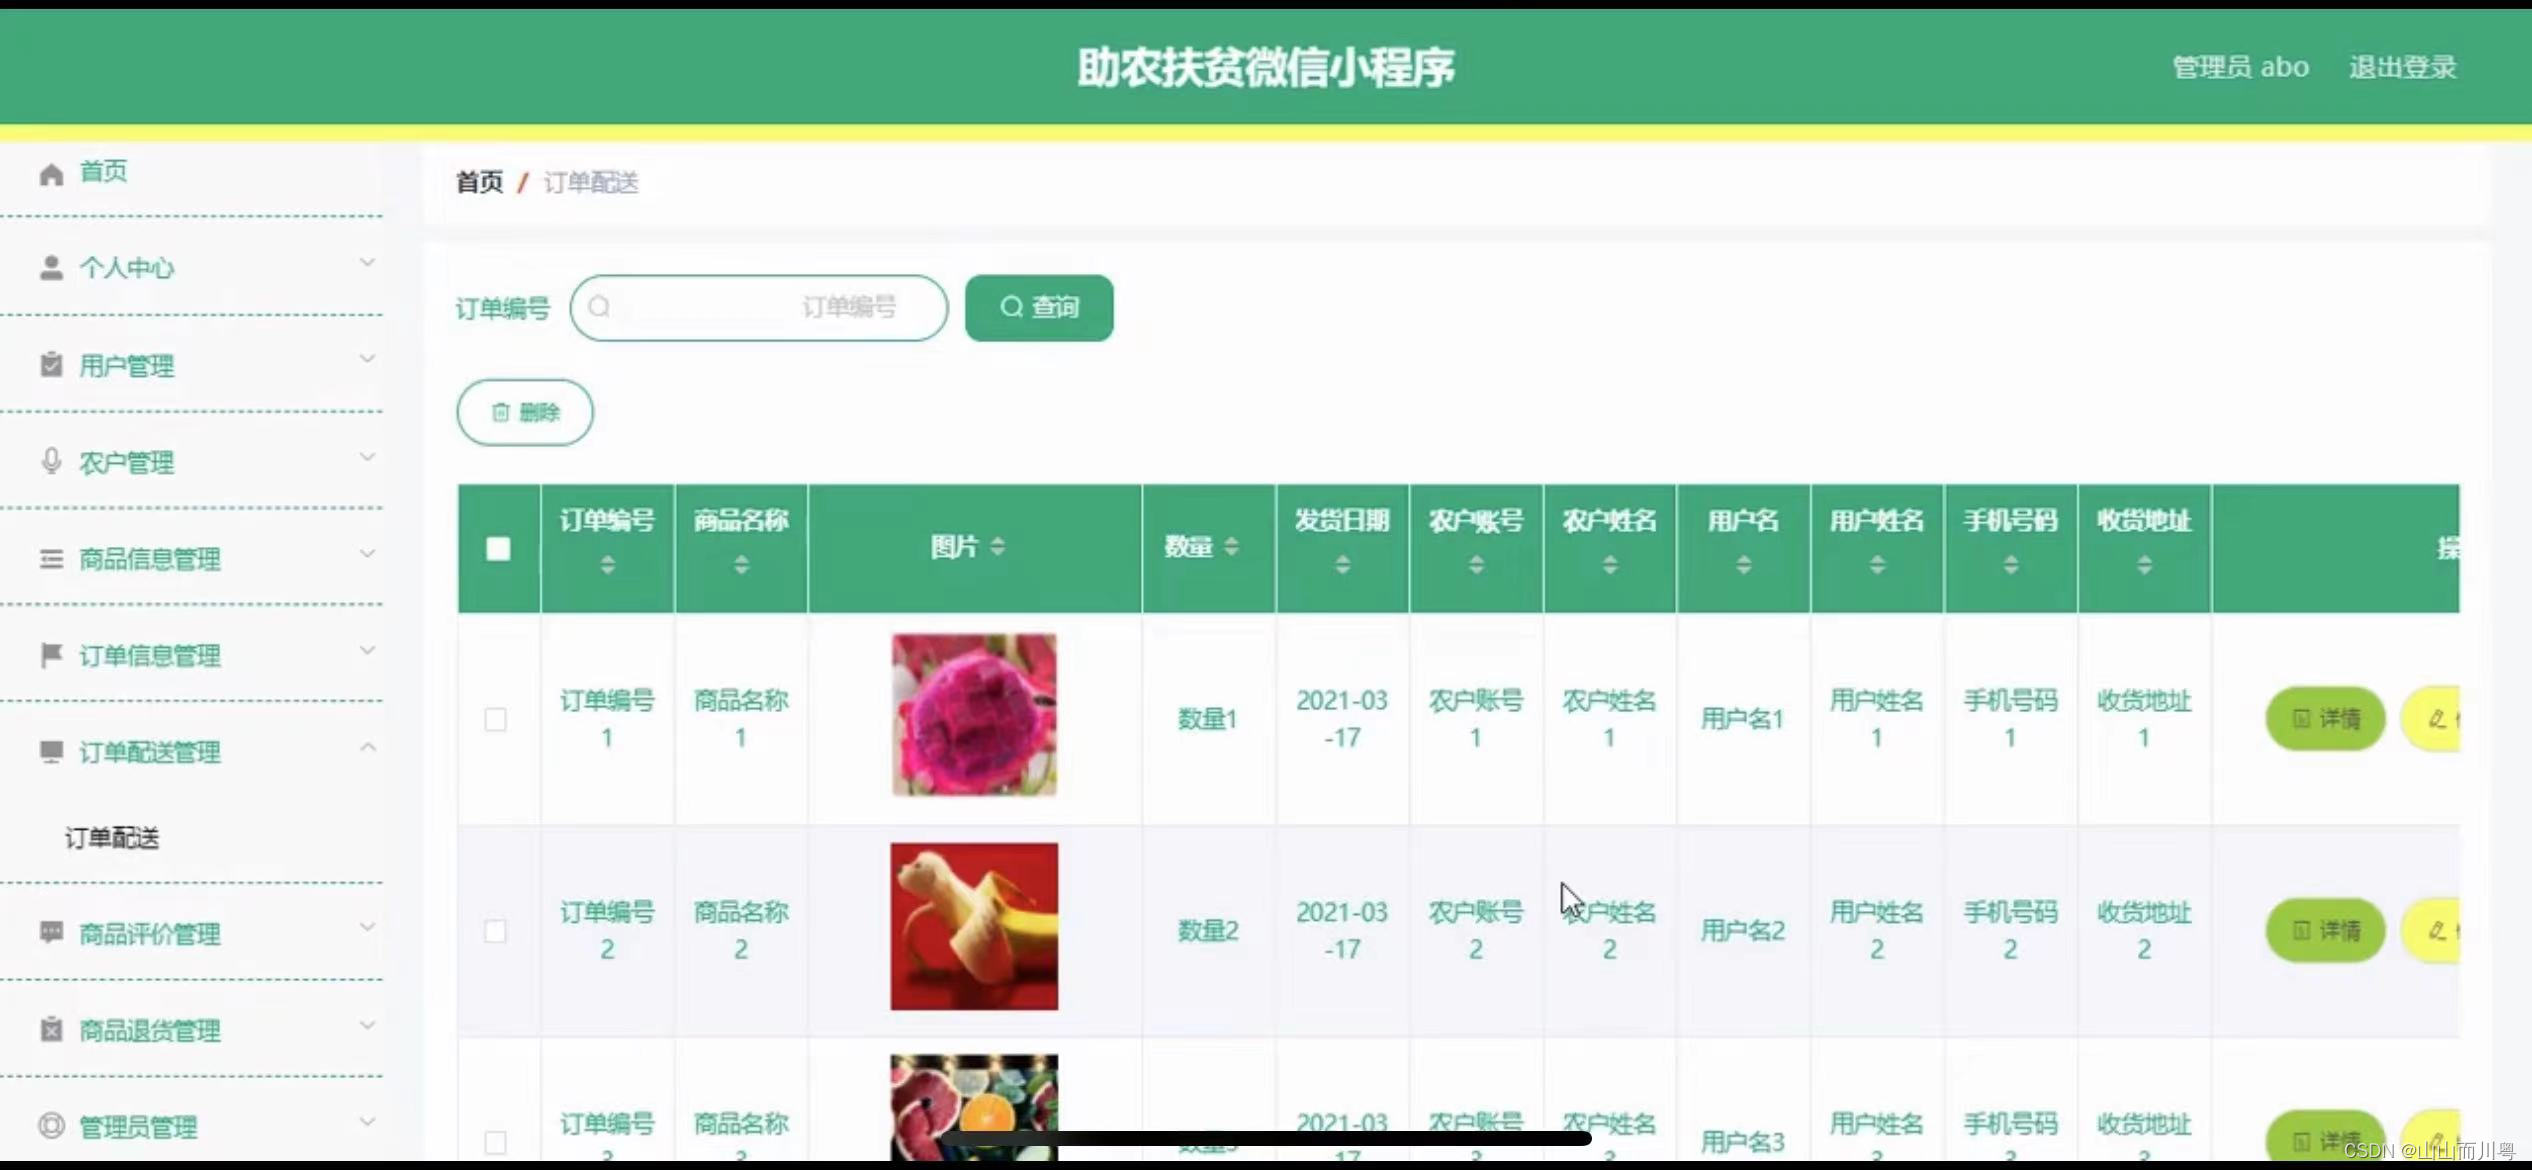Sort by 用户名 column arrows
Viewport: 2532px width, 1170px height.
click(1744, 565)
